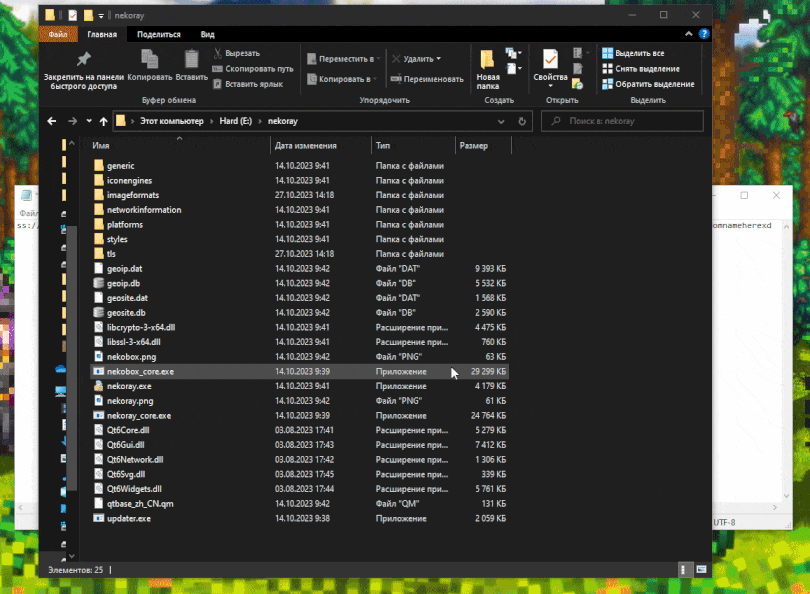This screenshot has width=810, height=594.
Task: Click Переименовать in ribbon
Action: [x=427, y=79]
